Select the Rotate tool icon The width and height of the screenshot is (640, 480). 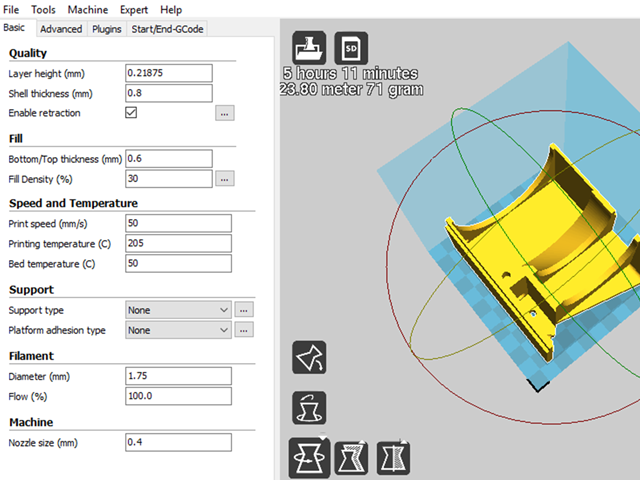(309, 458)
